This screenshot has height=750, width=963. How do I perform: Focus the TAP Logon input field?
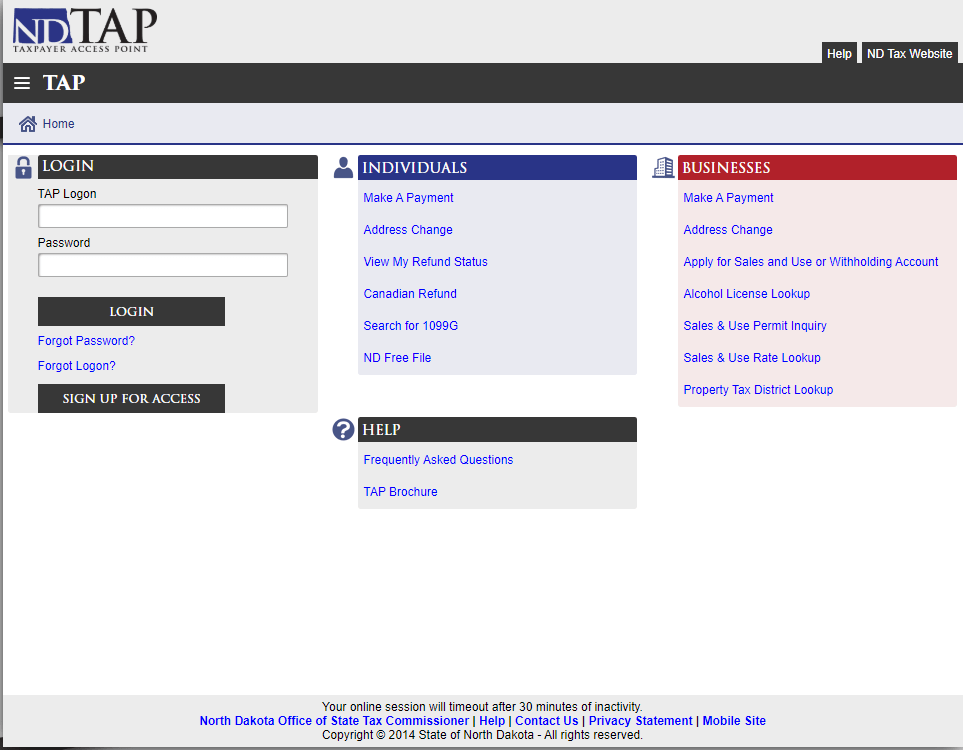click(x=163, y=216)
